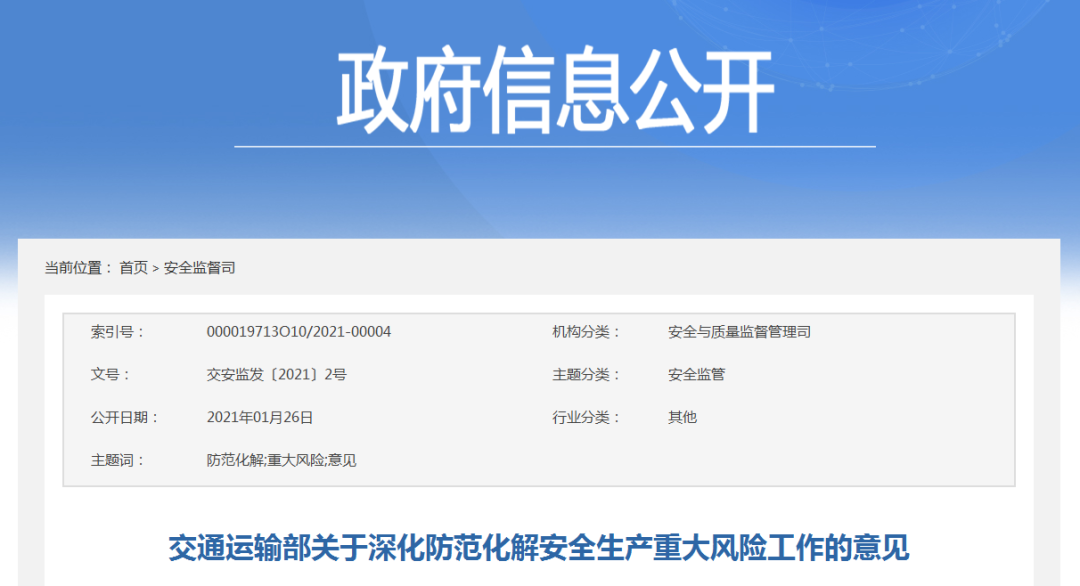Select the publish date 2021年01月26日
The height and width of the screenshot is (586, 1080).
pyautogui.click(x=260, y=417)
